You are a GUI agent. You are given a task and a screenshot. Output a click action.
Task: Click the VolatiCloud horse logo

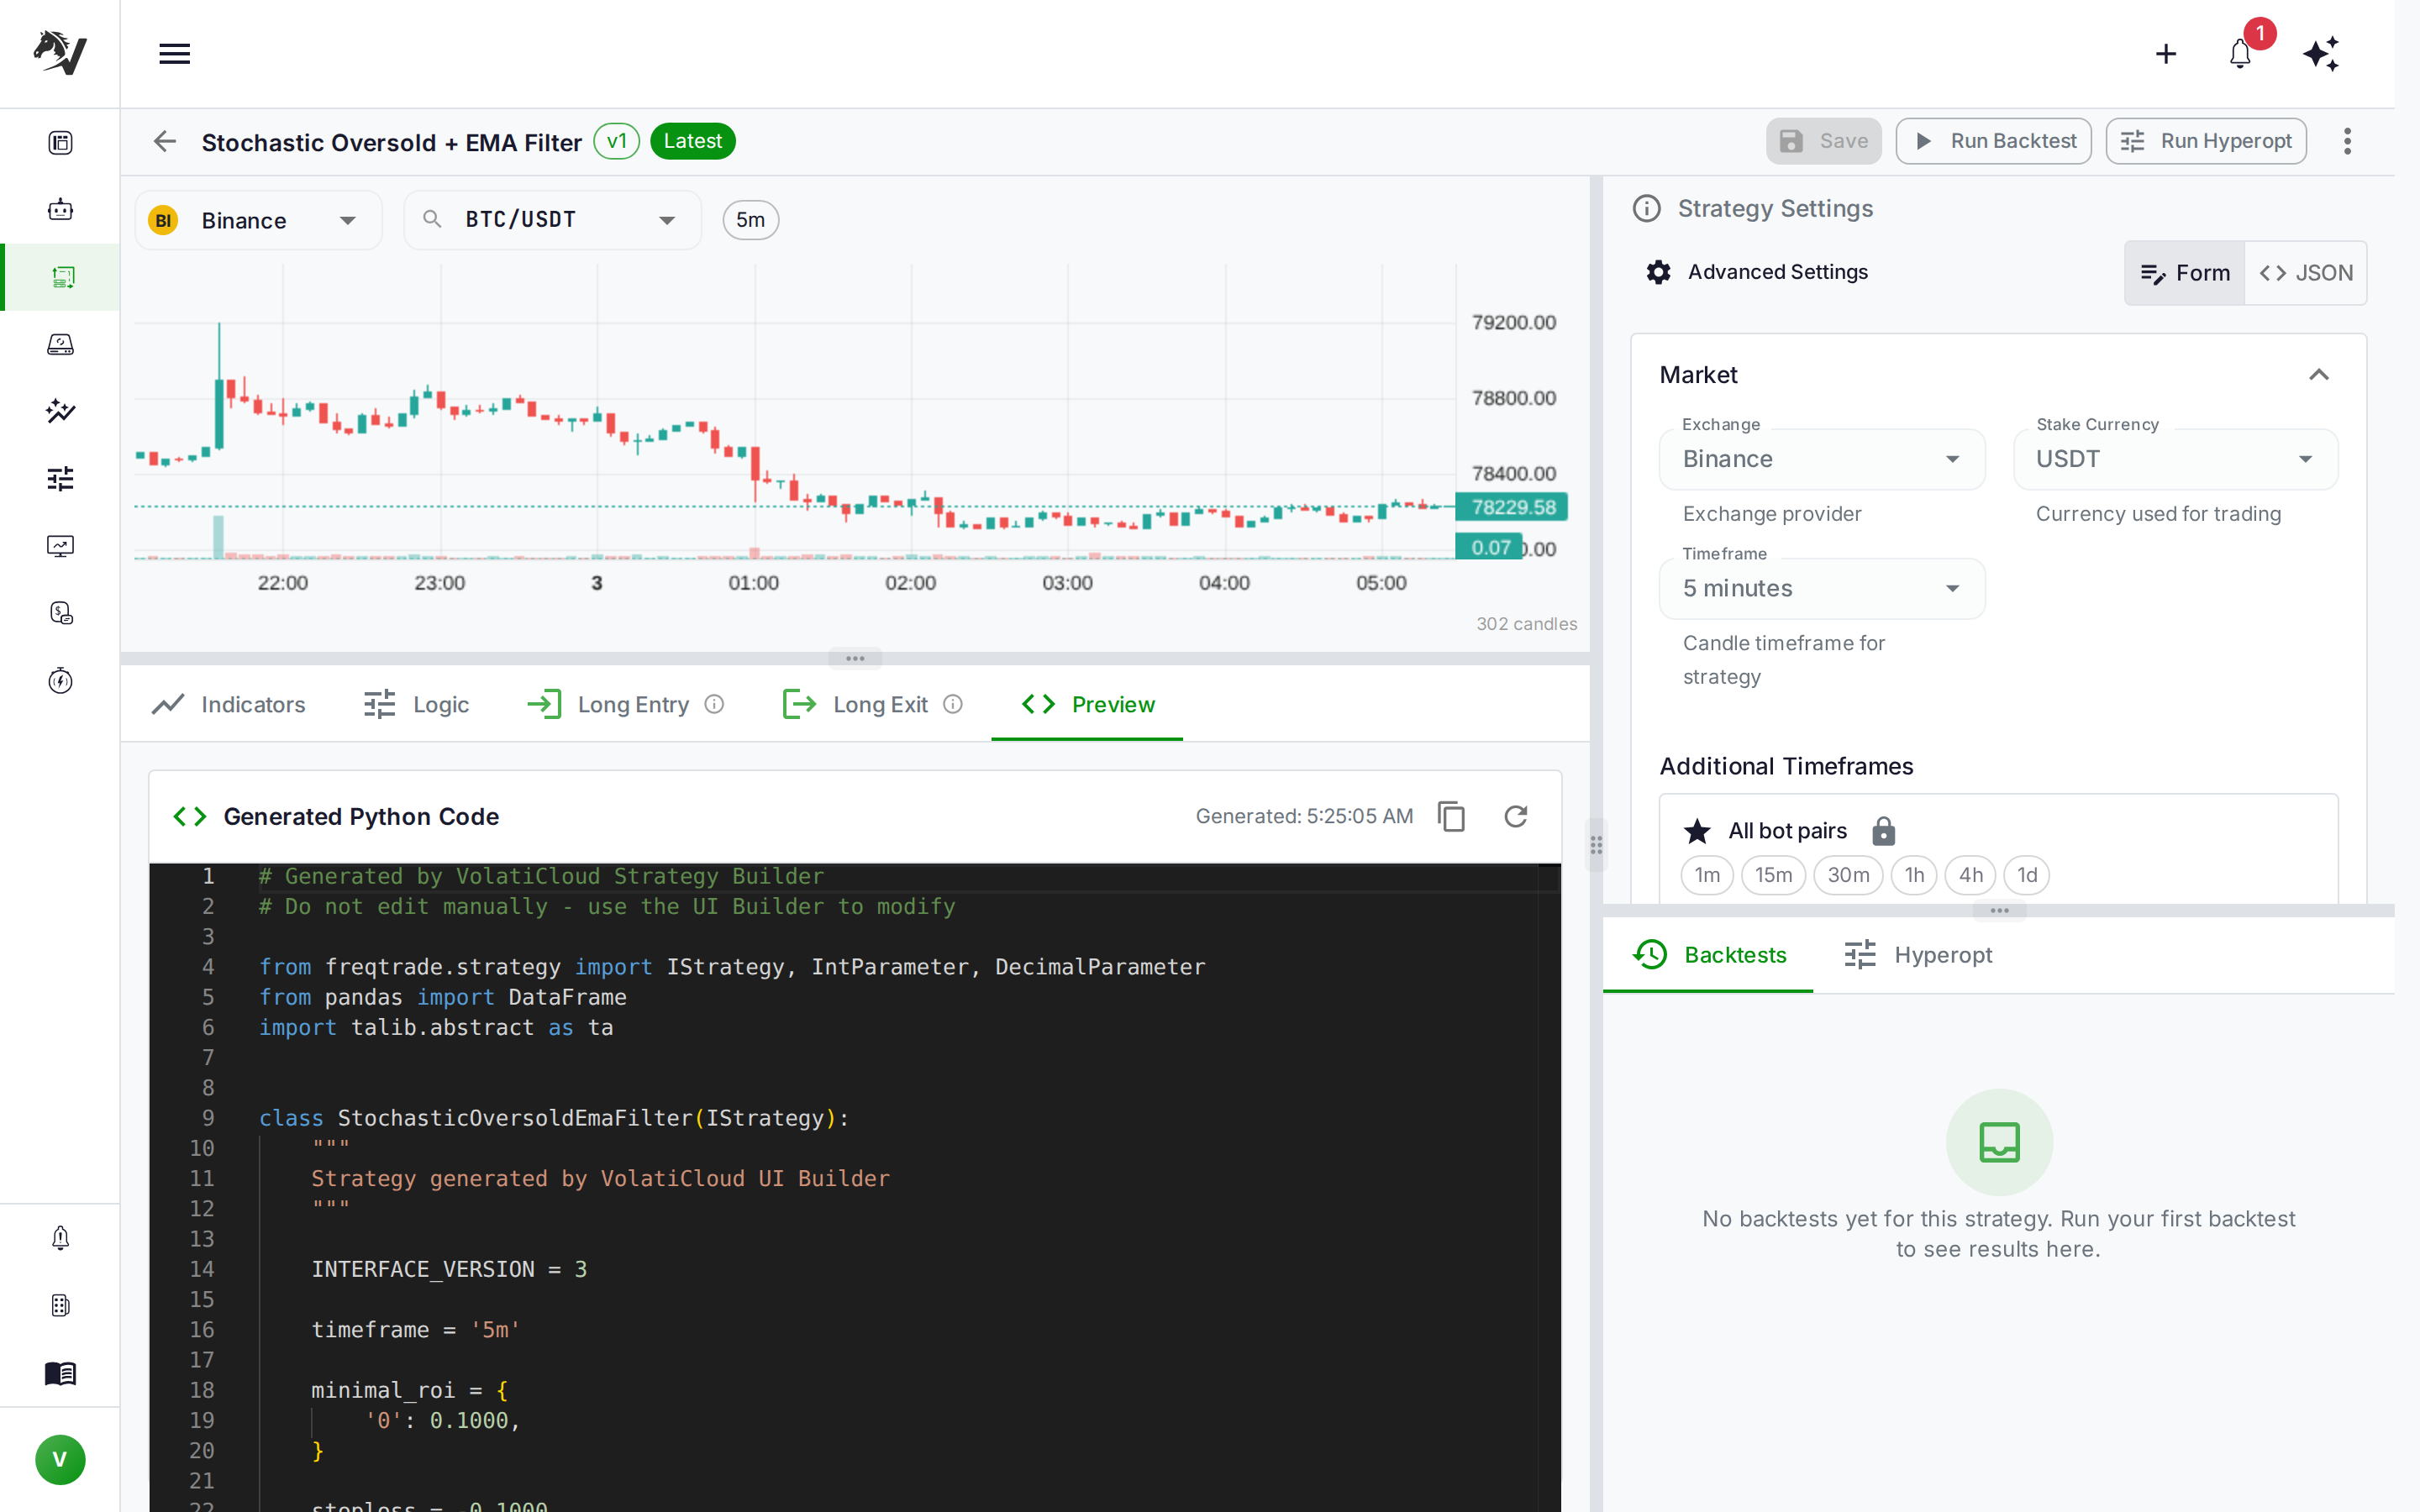(x=60, y=52)
